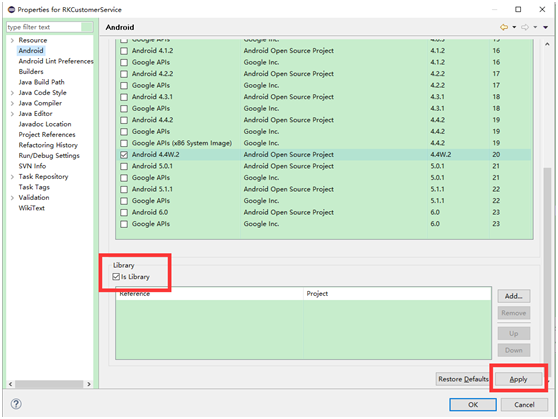
Task: Open the SVN Info page
Action: coord(32,166)
